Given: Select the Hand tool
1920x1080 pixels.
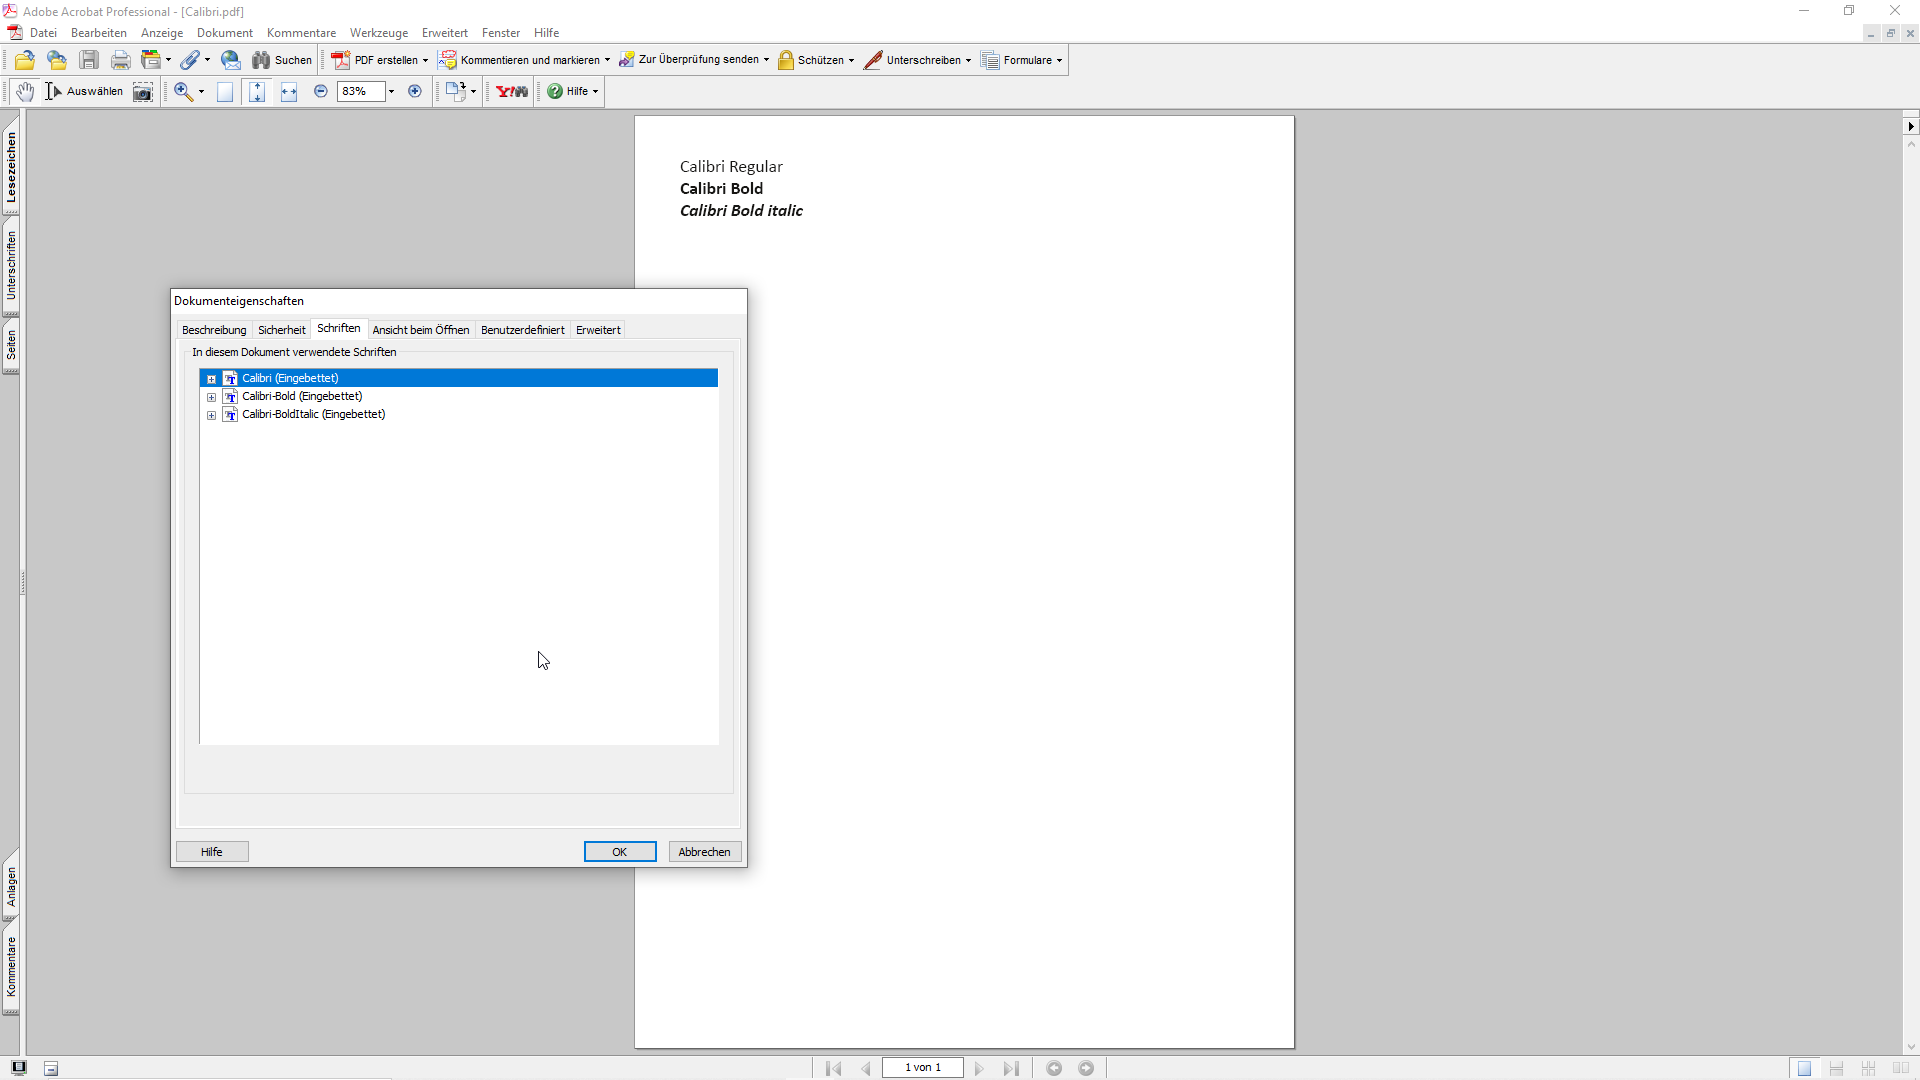Looking at the screenshot, I should point(25,91).
